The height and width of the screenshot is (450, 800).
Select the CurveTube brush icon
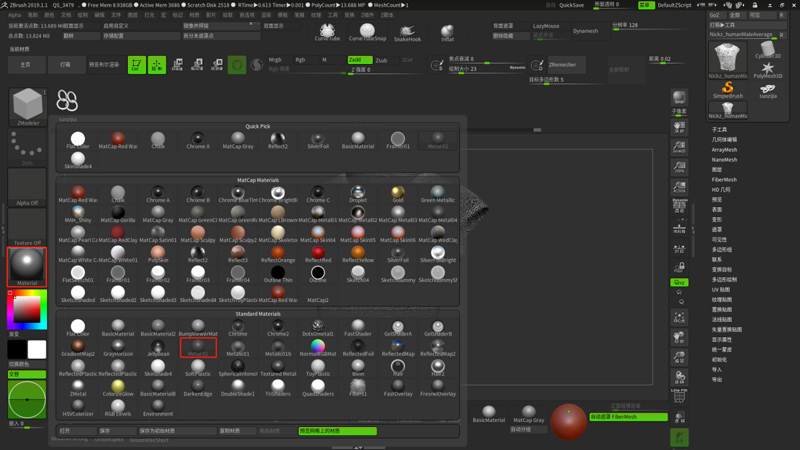[327, 30]
